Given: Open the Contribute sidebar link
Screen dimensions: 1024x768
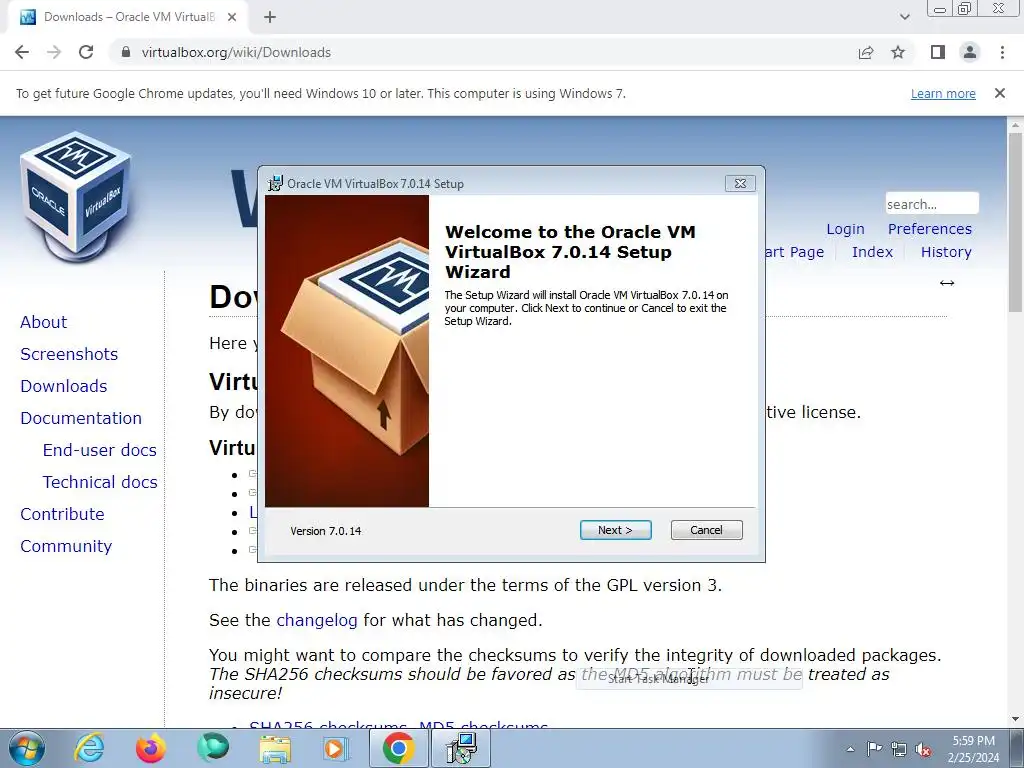Looking at the screenshot, I should 62,514.
